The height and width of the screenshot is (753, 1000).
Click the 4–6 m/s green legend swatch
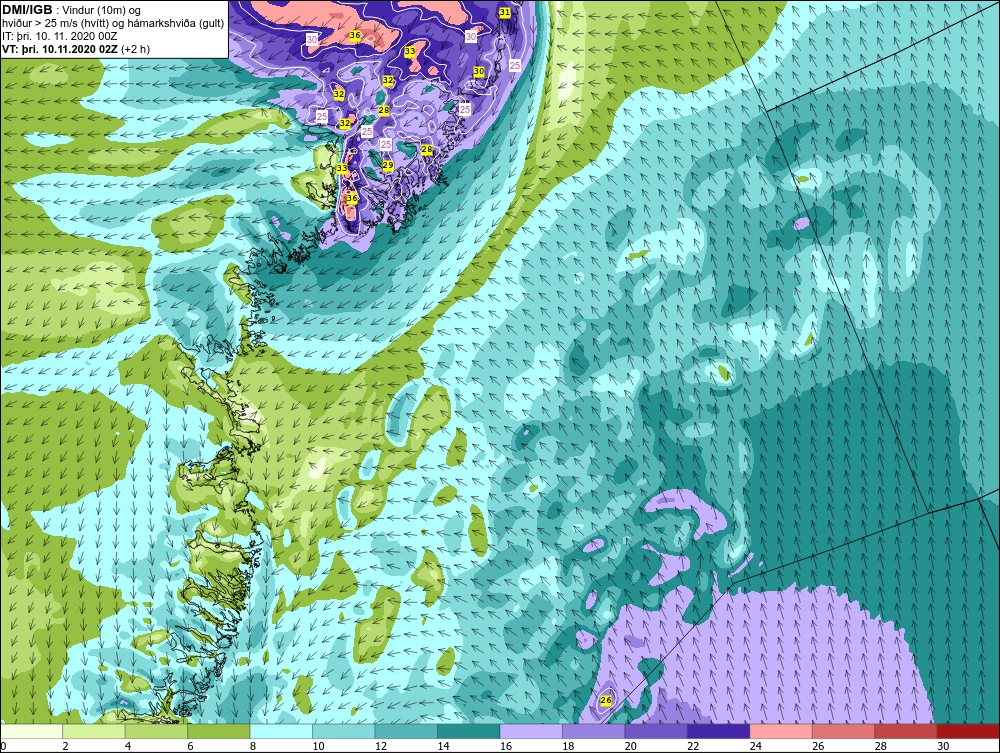[x=156, y=731]
